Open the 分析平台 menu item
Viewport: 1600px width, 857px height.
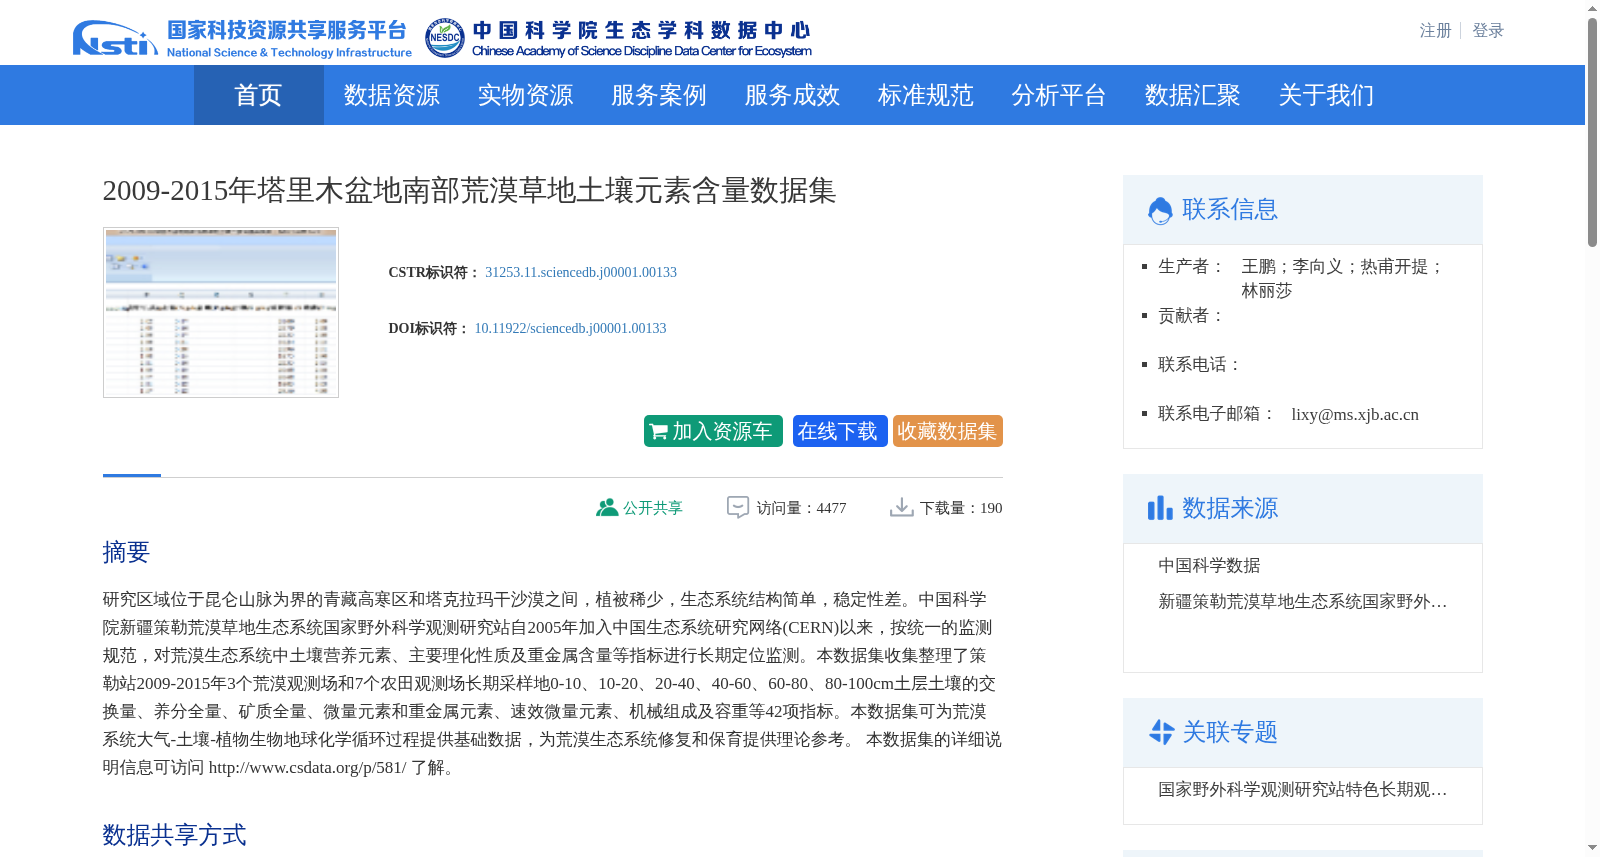[1058, 95]
